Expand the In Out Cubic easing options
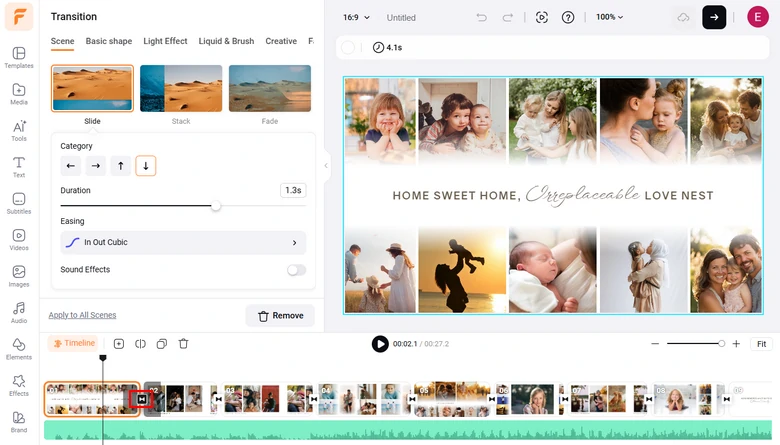Viewport: 780px width, 445px height. [183, 242]
